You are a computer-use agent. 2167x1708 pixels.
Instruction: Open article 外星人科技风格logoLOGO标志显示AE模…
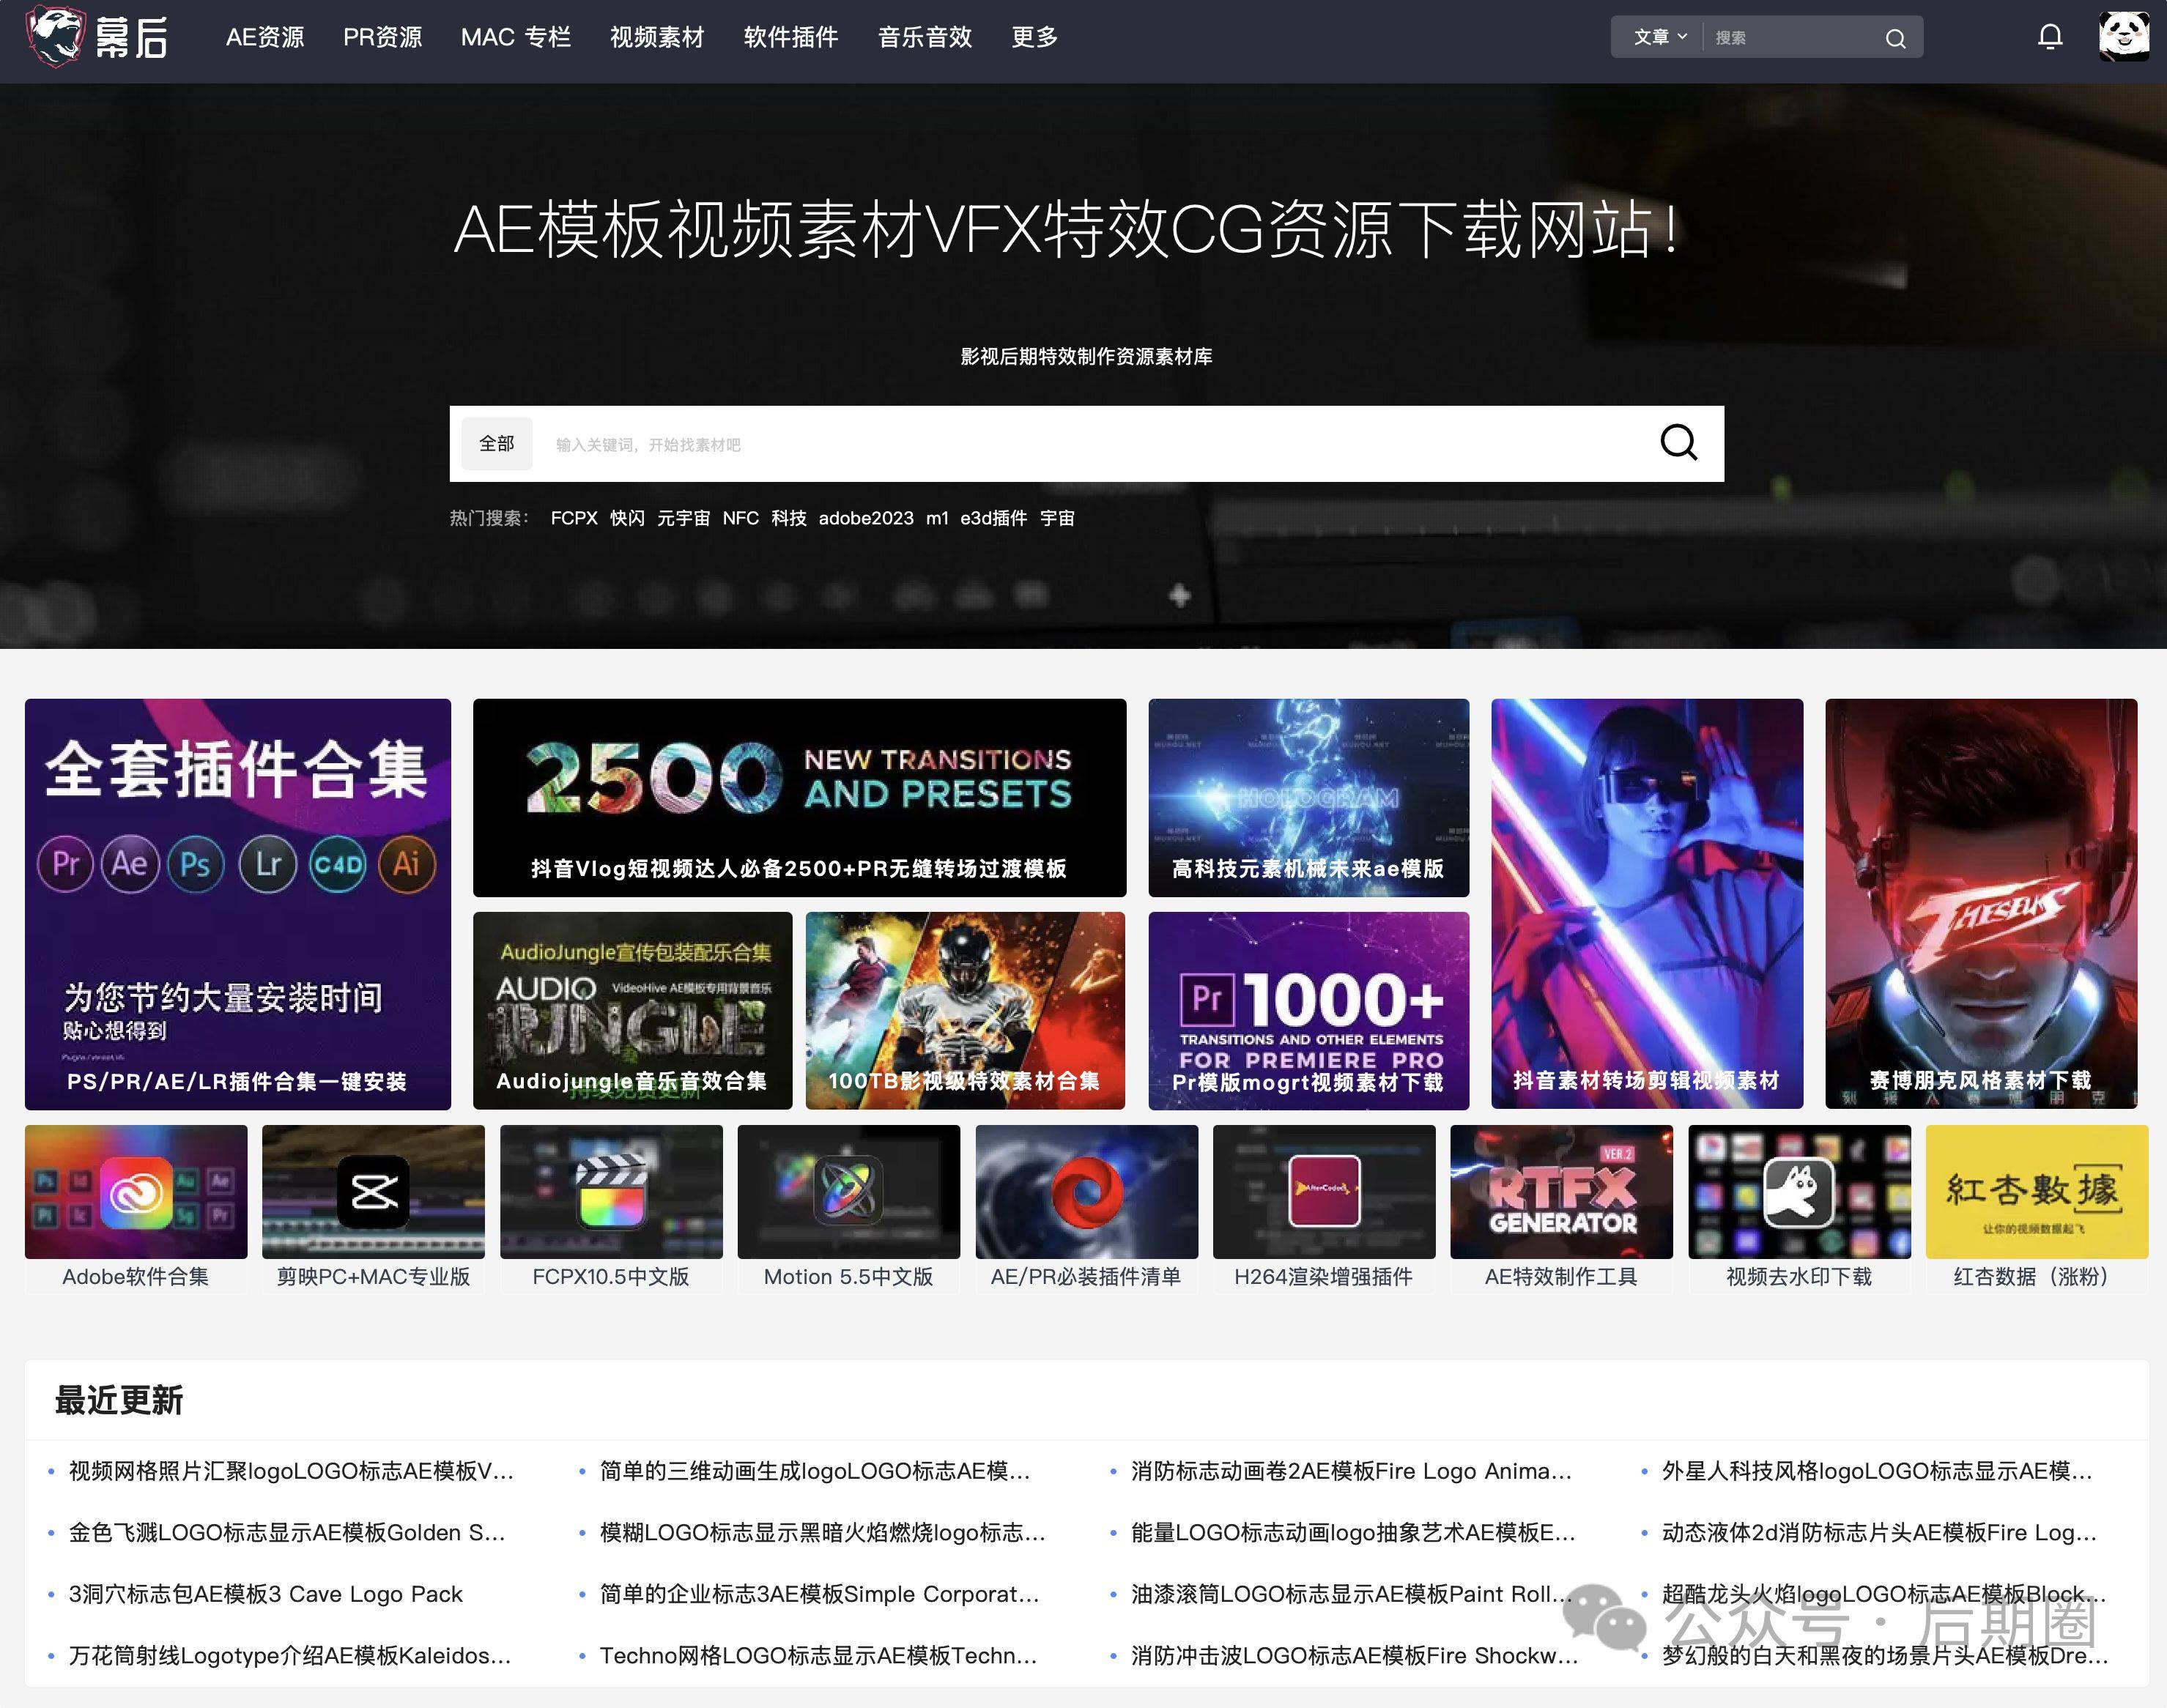tap(1877, 1471)
